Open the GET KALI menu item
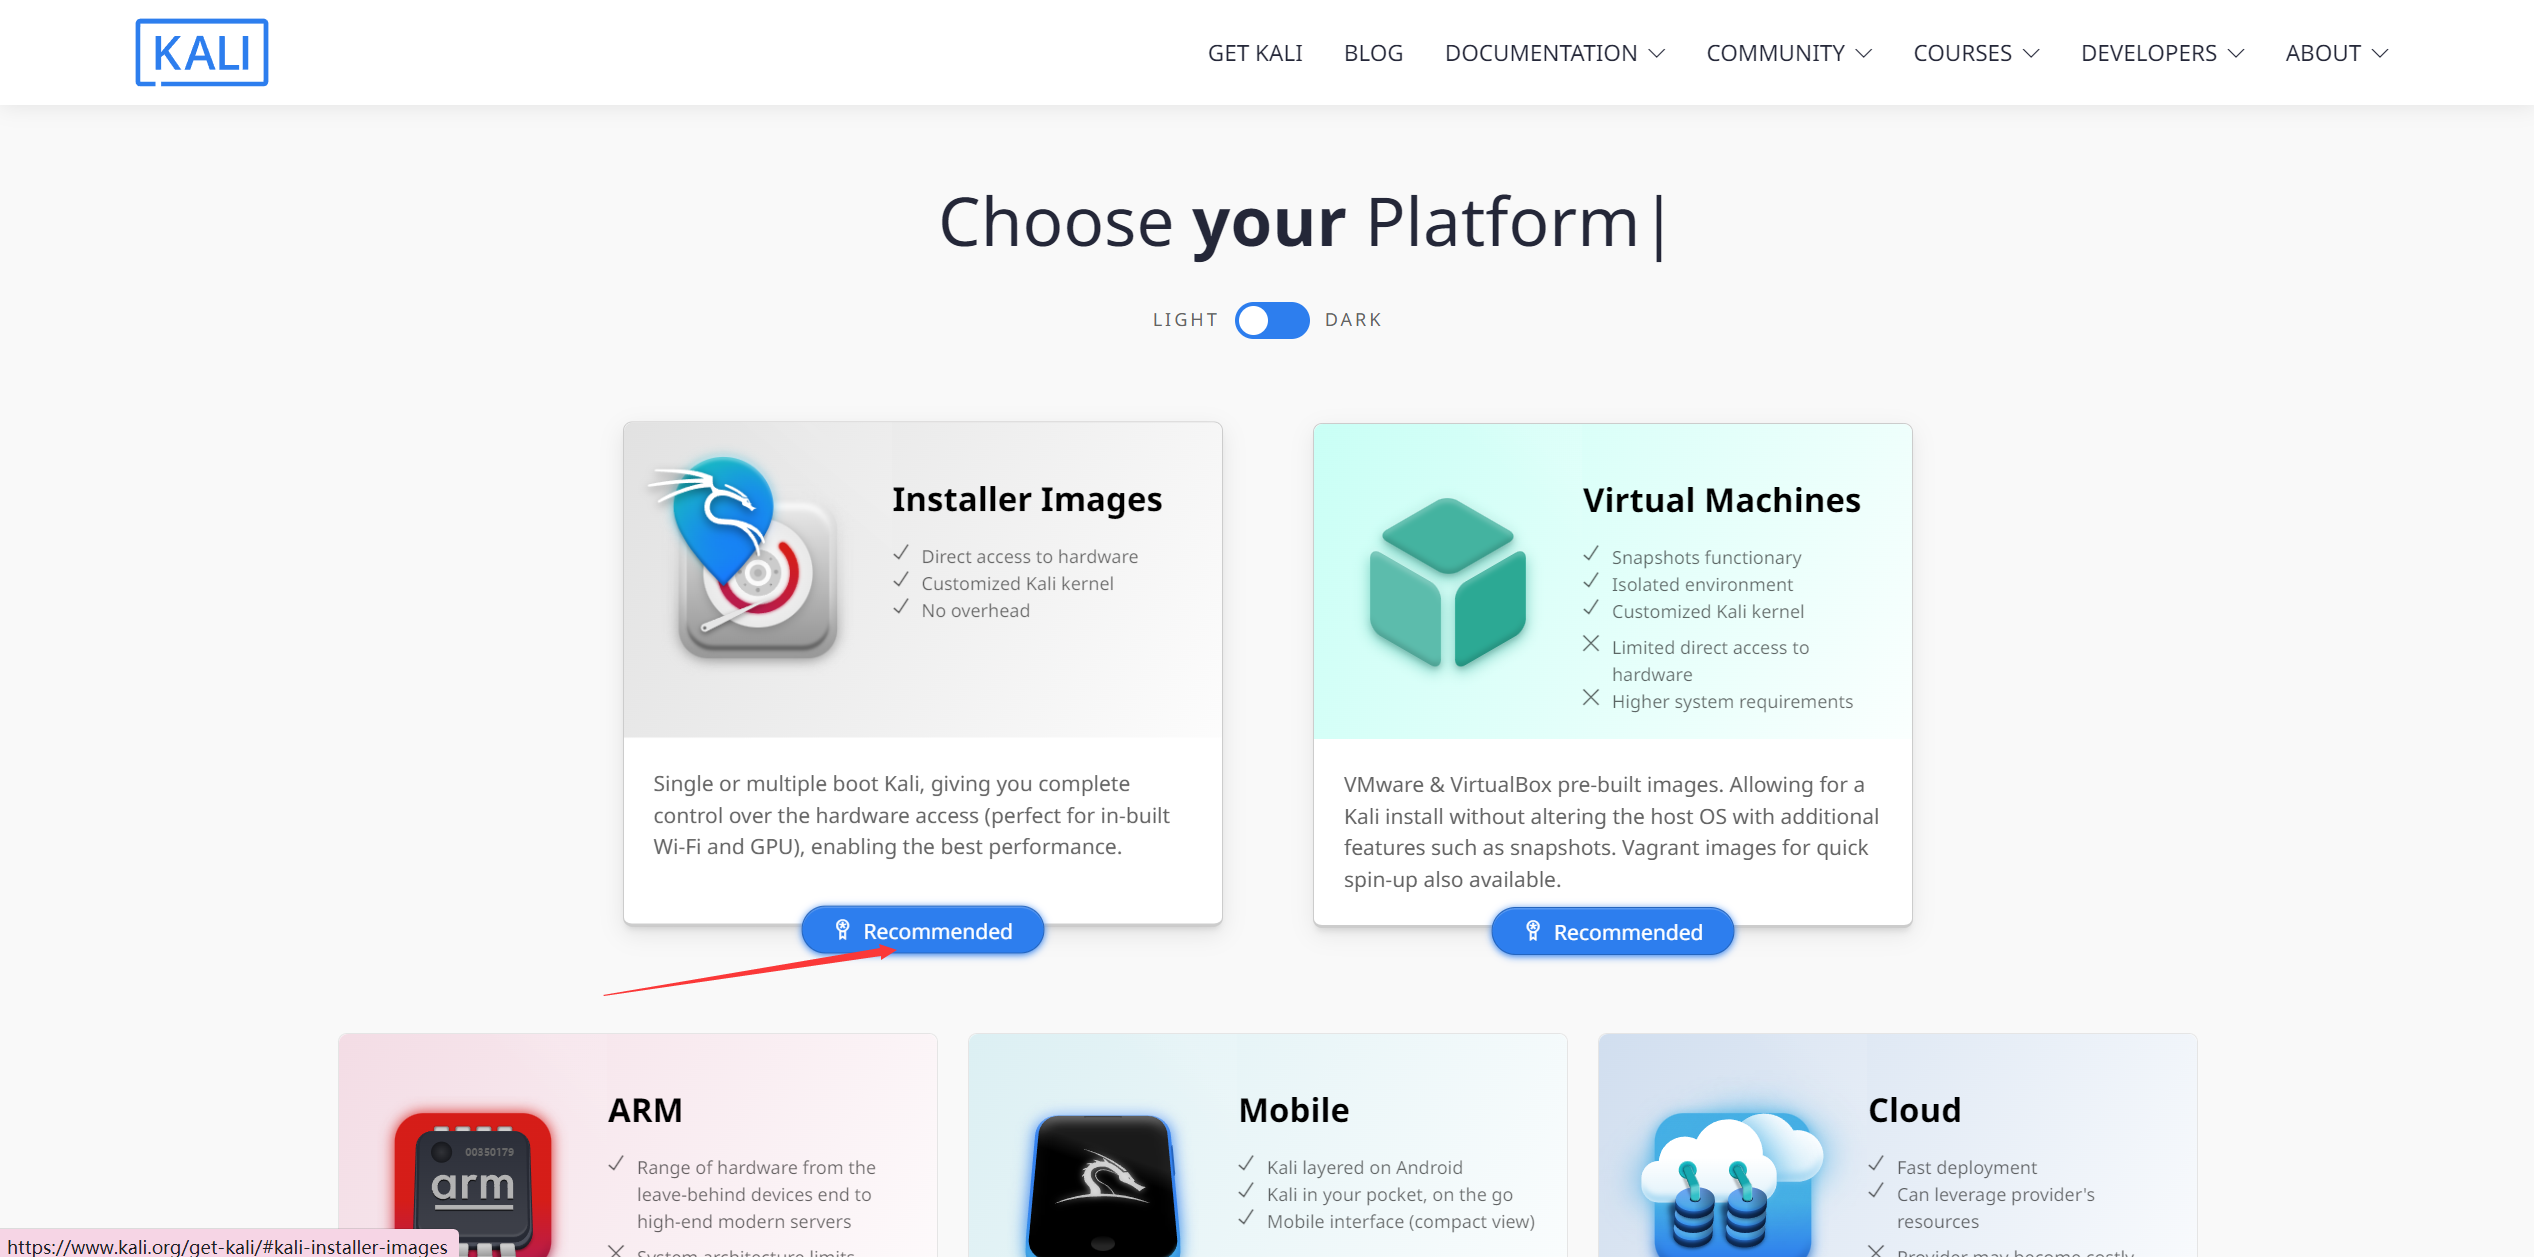This screenshot has width=2534, height=1257. point(1254,53)
